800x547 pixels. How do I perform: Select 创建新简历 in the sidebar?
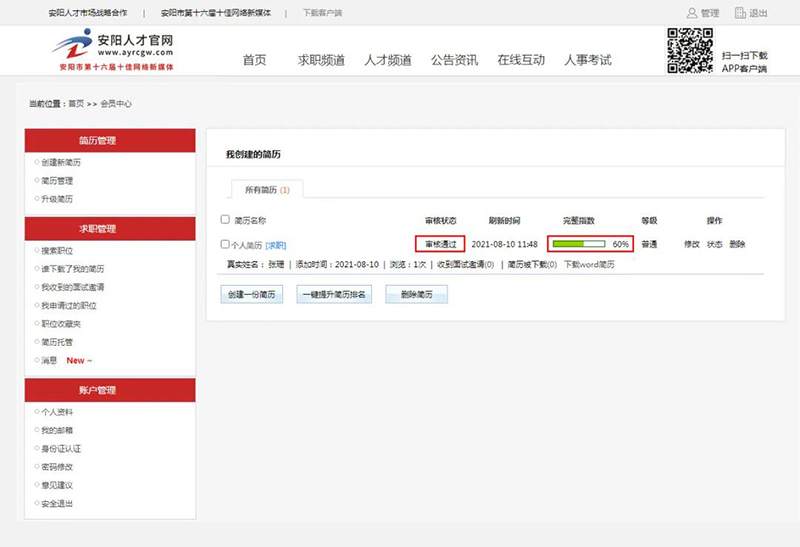pyautogui.click(x=63, y=162)
